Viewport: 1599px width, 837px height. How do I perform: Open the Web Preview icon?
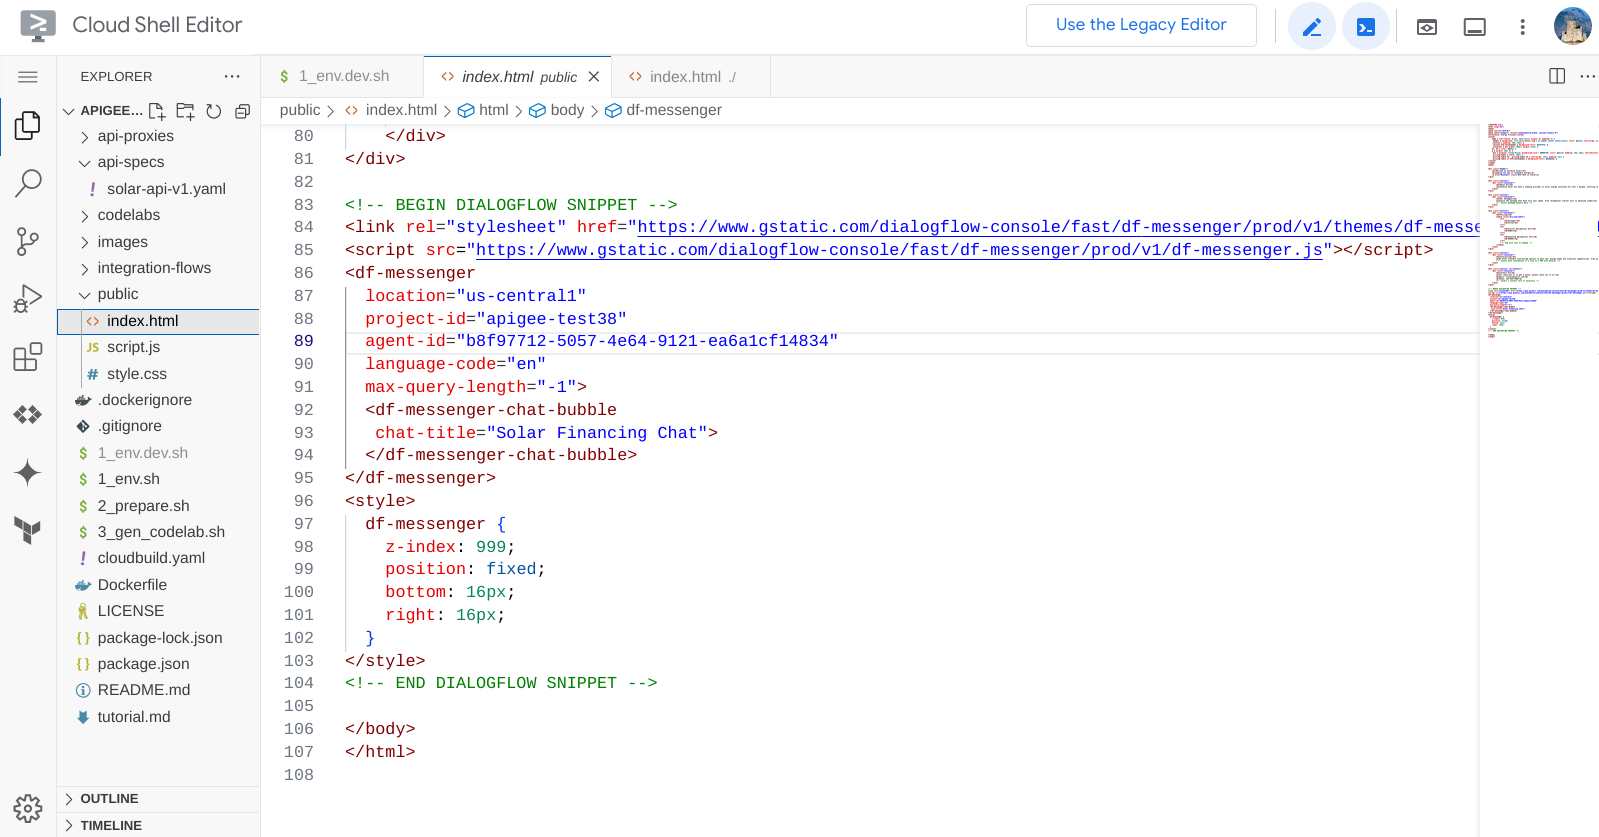coord(1427,27)
